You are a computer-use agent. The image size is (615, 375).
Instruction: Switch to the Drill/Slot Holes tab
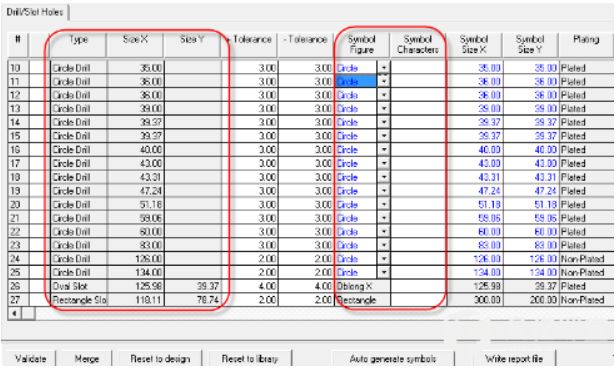point(35,12)
